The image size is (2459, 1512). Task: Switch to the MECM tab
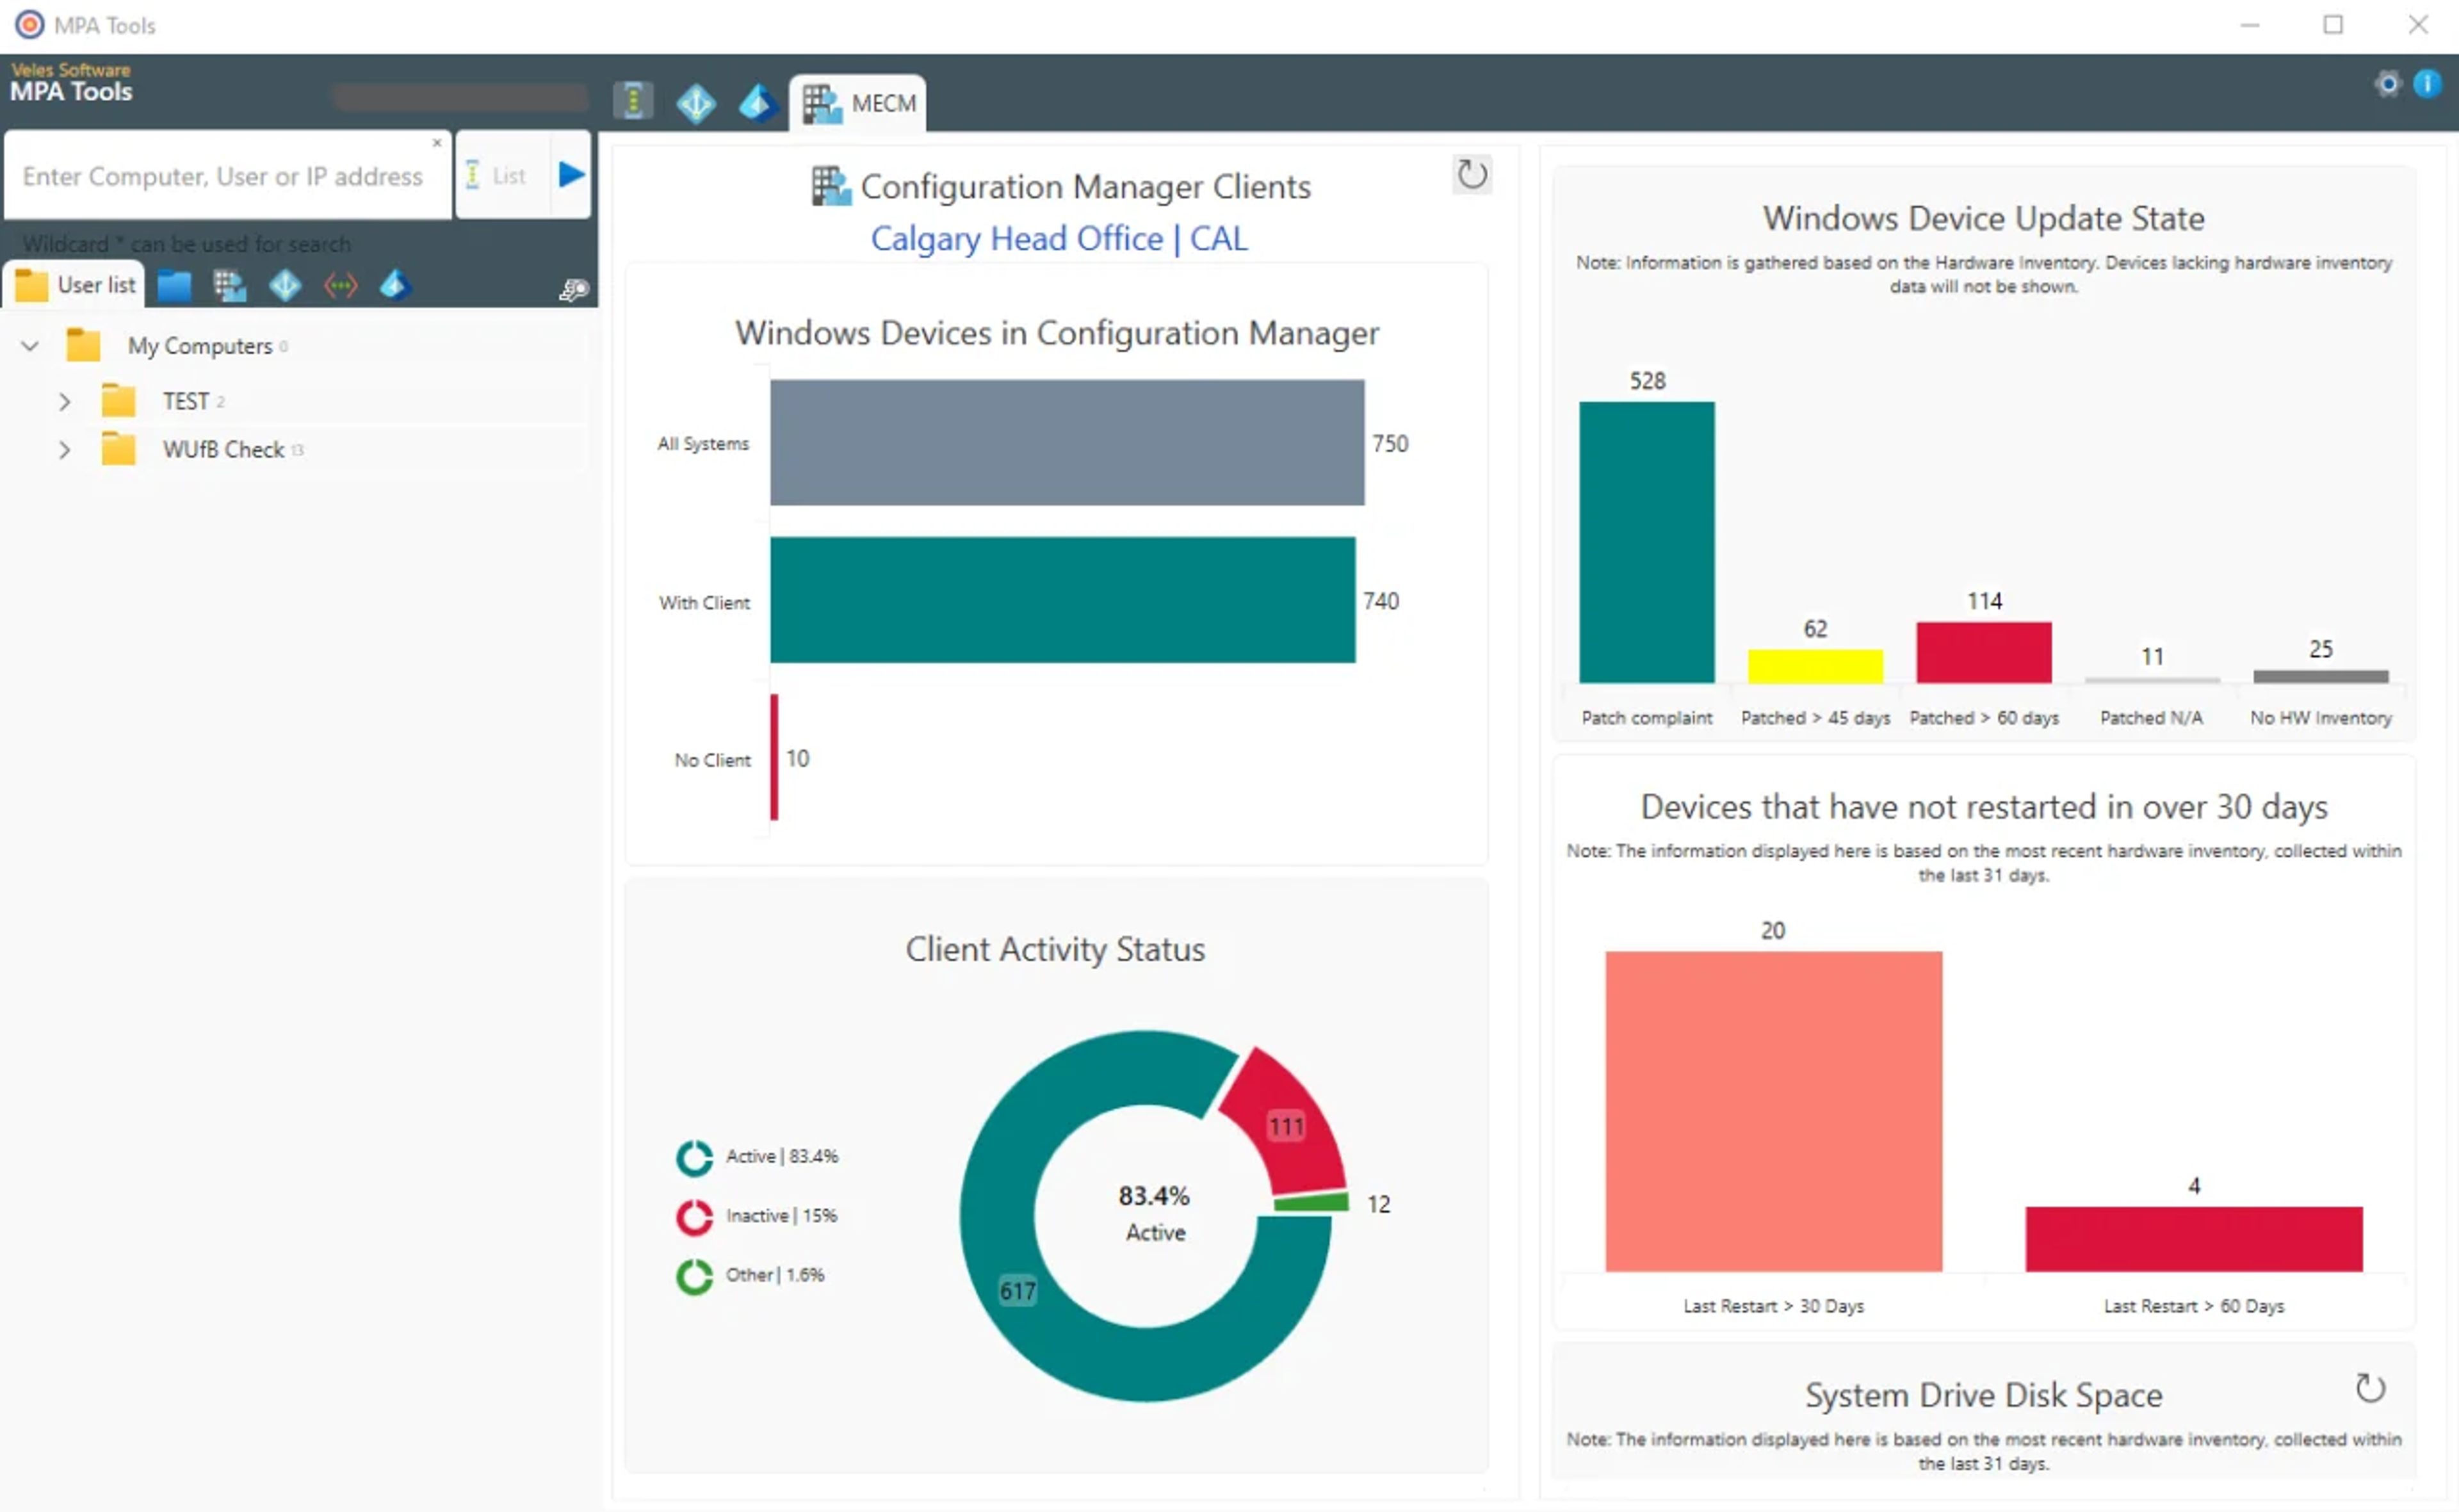click(x=858, y=103)
